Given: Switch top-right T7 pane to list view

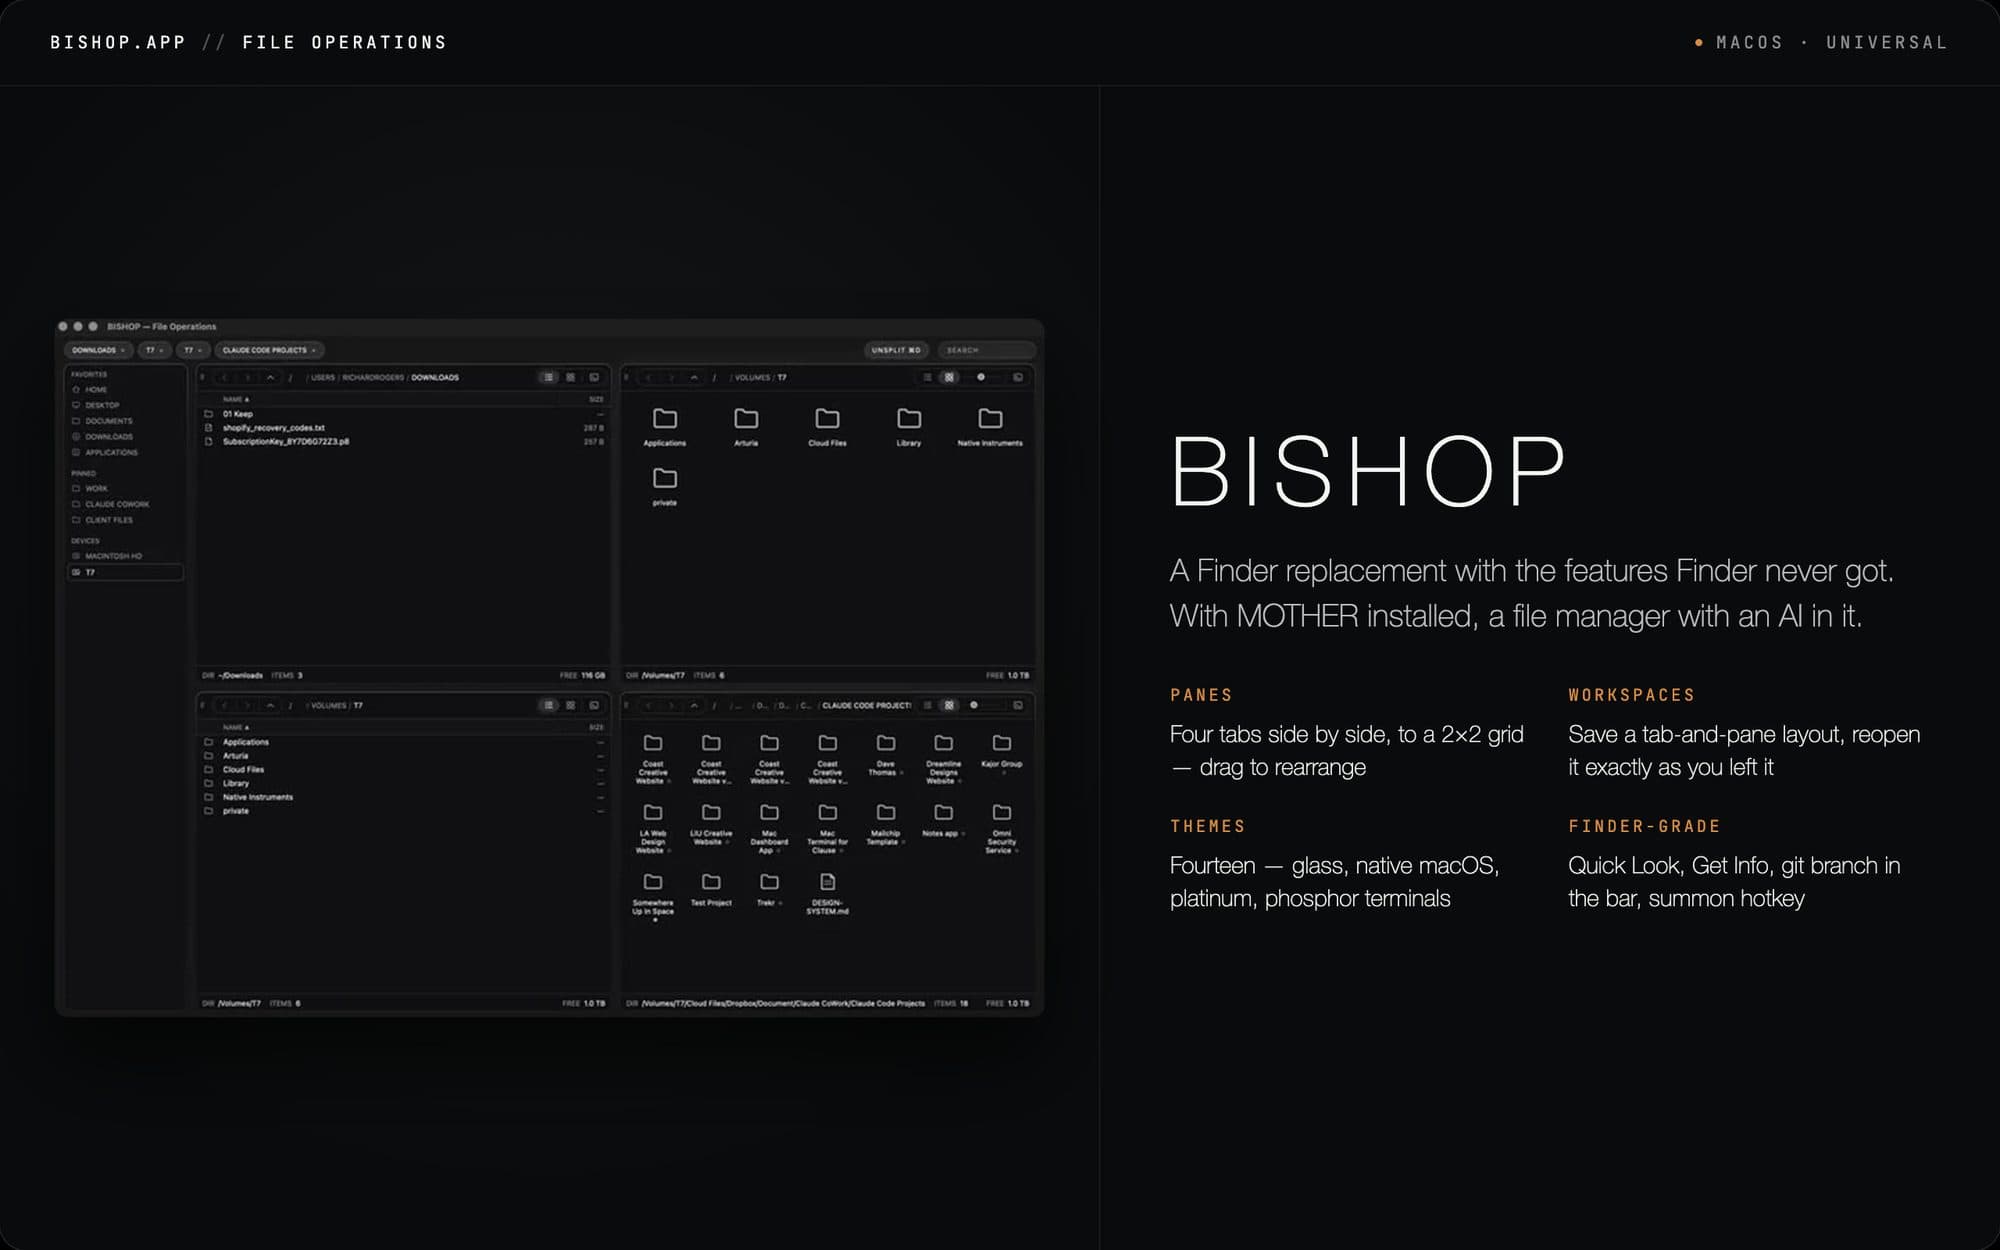Looking at the screenshot, I should pyautogui.click(x=927, y=377).
